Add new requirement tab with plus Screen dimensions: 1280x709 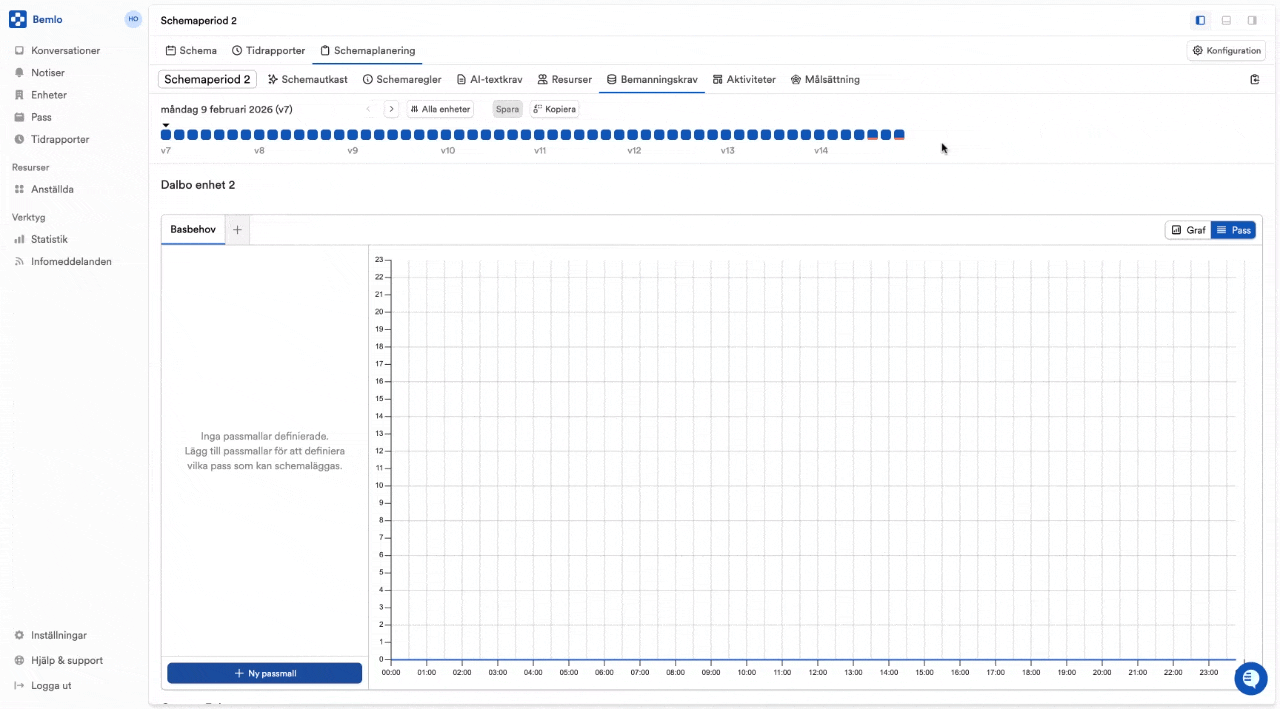click(237, 230)
